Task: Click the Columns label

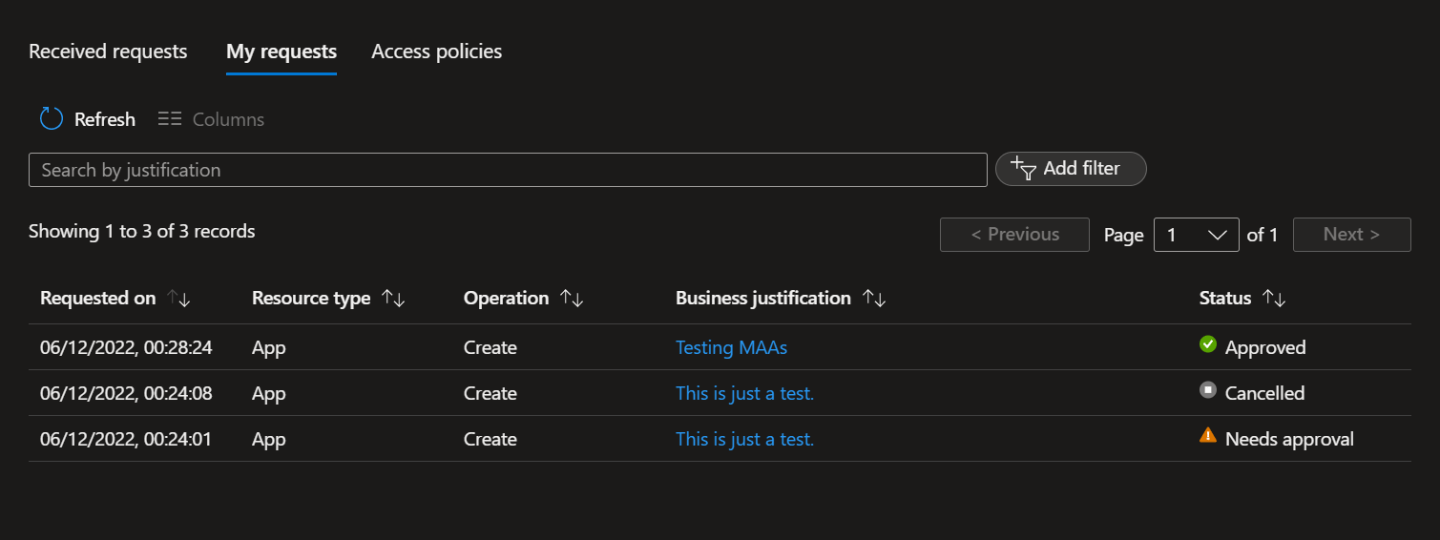Action: click(x=228, y=119)
